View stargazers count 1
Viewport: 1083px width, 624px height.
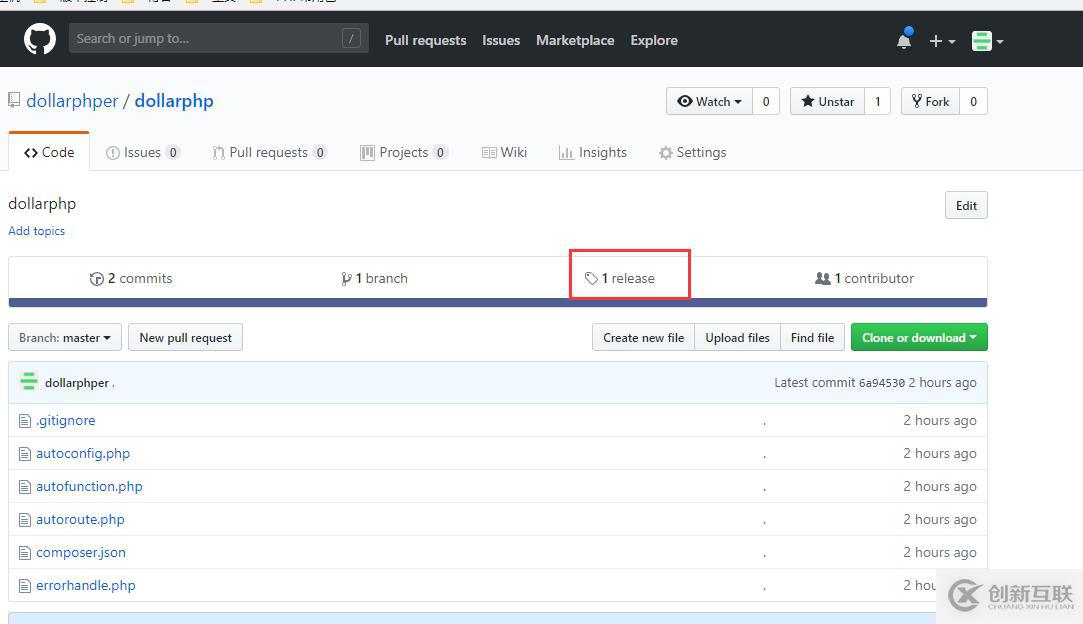tap(878, 102)
